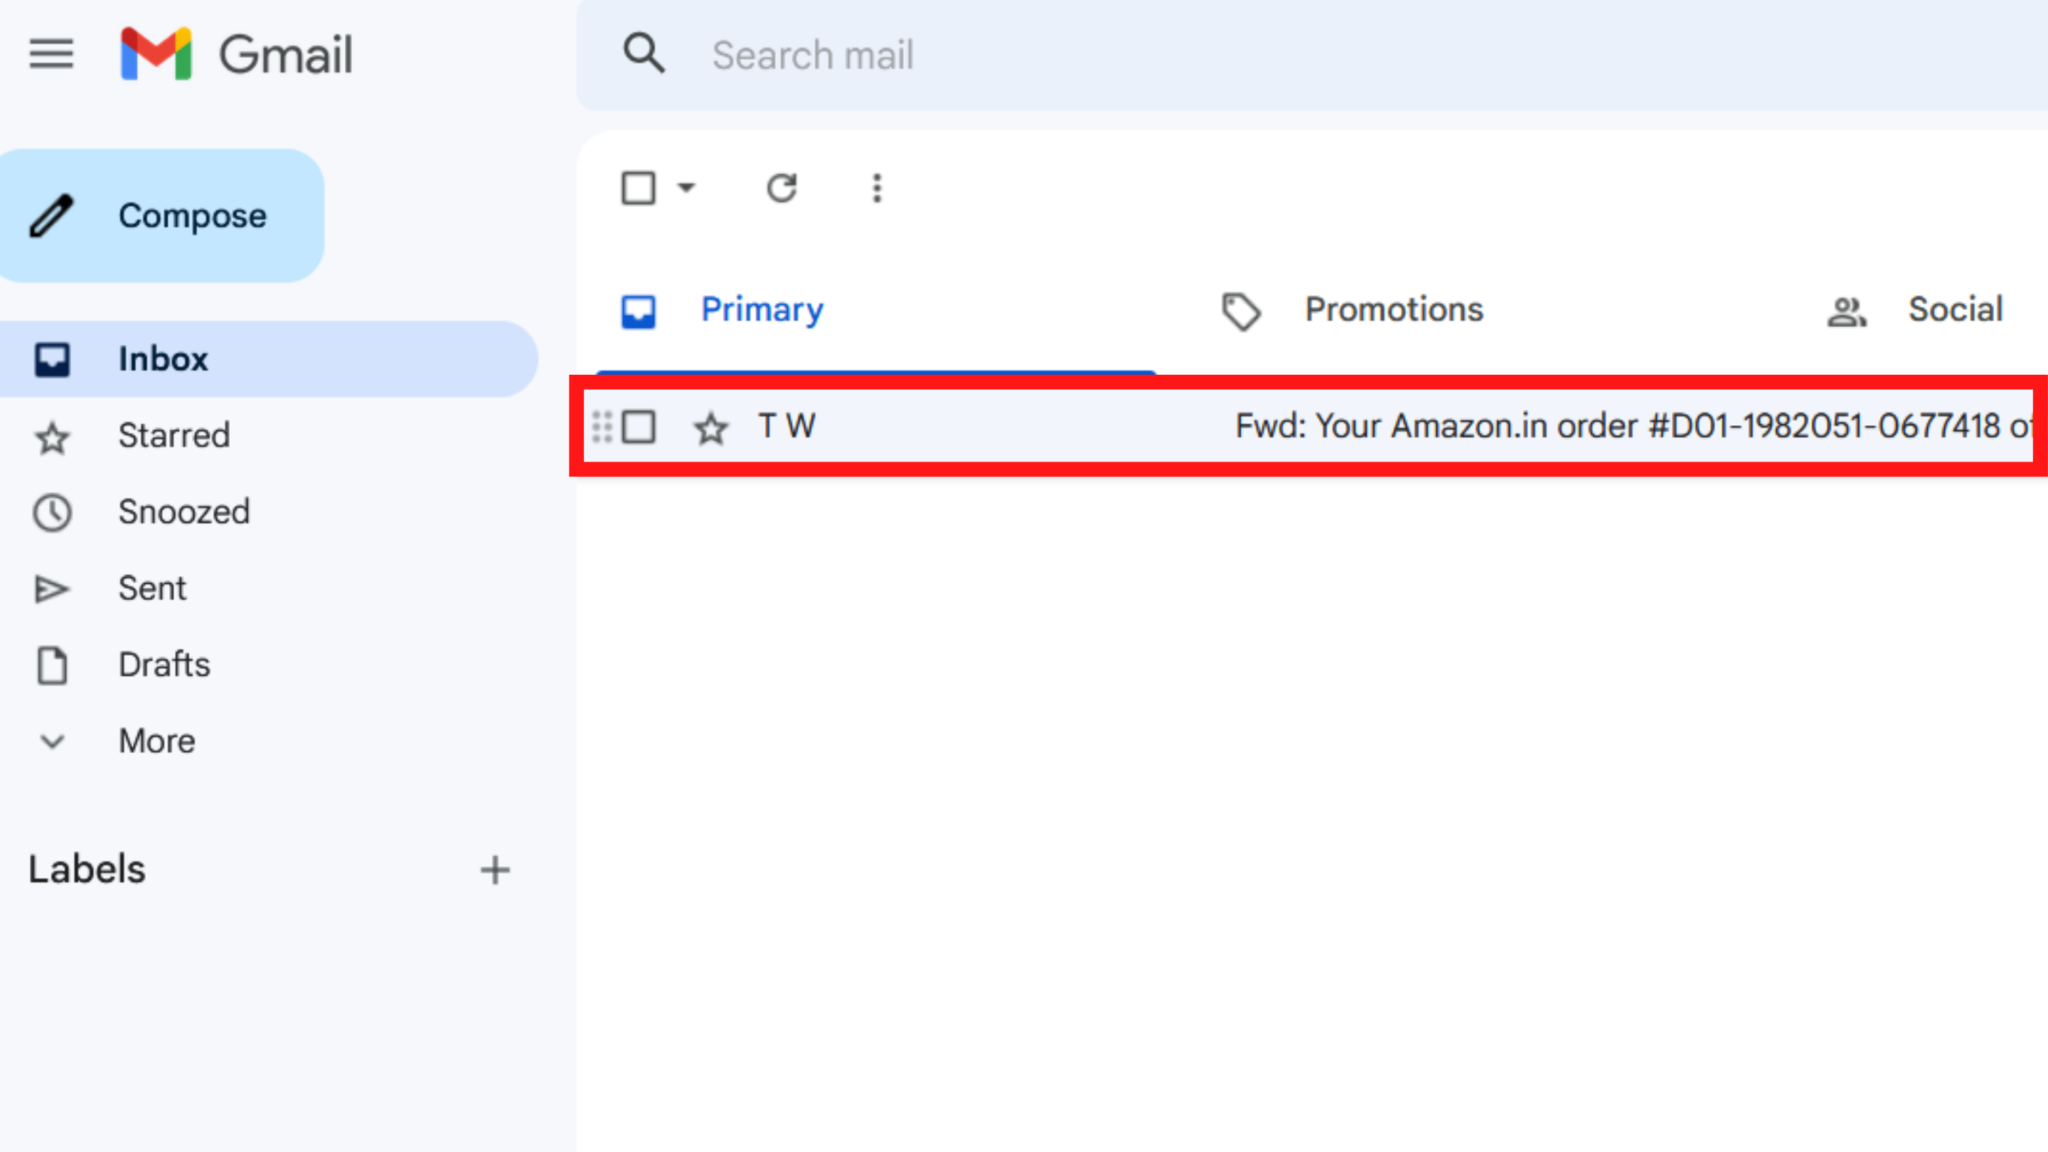Expand the More section in the sidebar
The width and height of the screenshot is (2048, 1152).
[x=156, y=741]
